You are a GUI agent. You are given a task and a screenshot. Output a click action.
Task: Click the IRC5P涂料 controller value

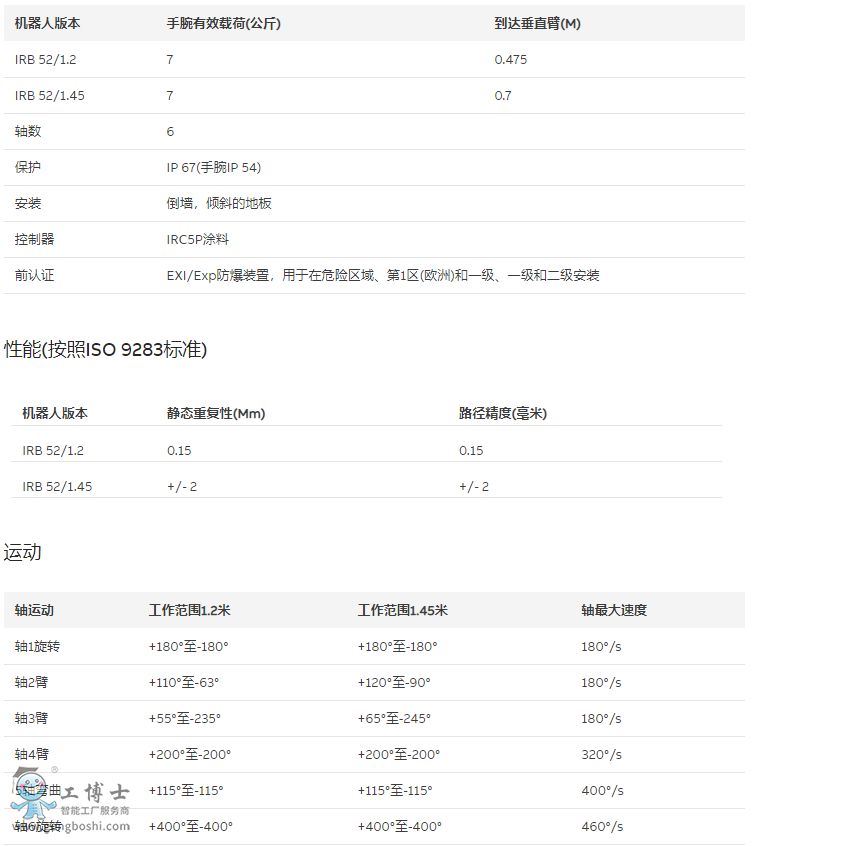click(x=198, y=239)
